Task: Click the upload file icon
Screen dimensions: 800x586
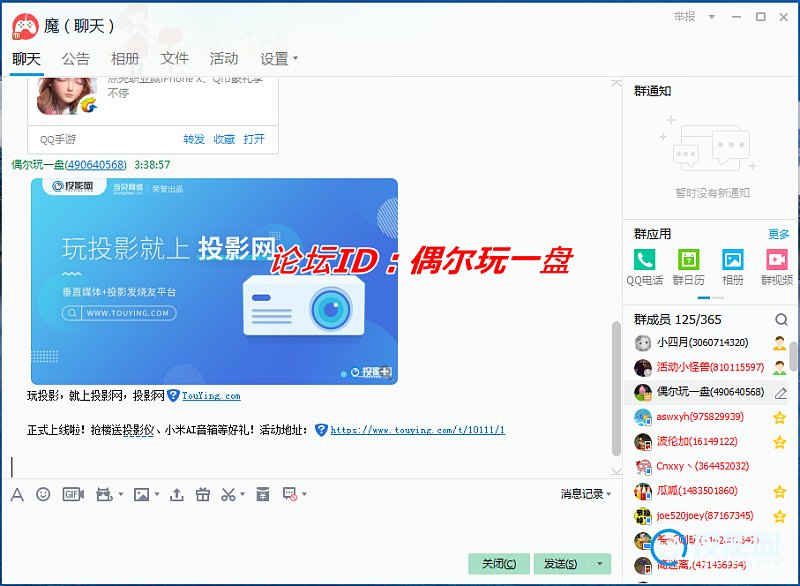Action: pyautogui.click(x=177, y=494)
